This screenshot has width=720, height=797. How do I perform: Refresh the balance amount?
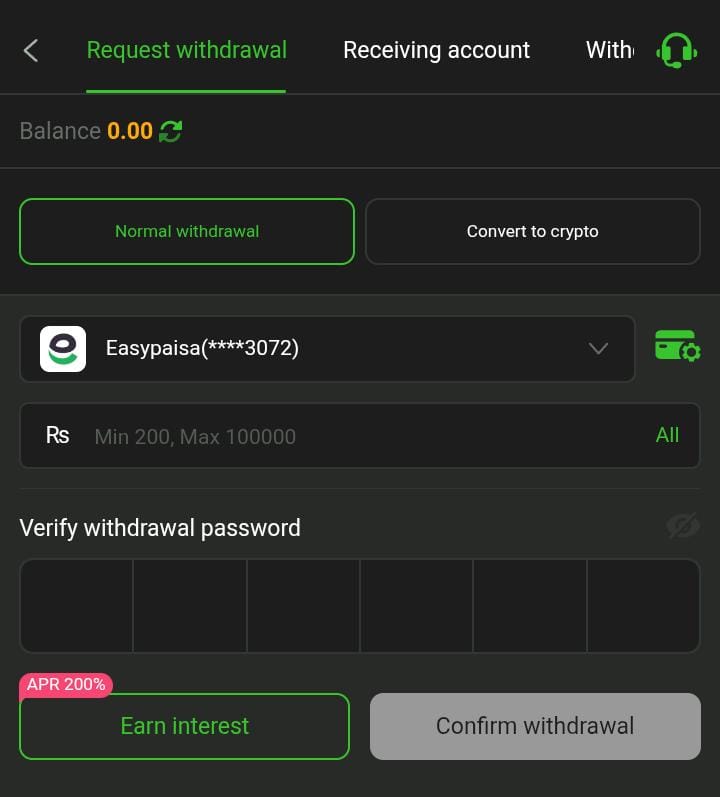coord(171,131)
